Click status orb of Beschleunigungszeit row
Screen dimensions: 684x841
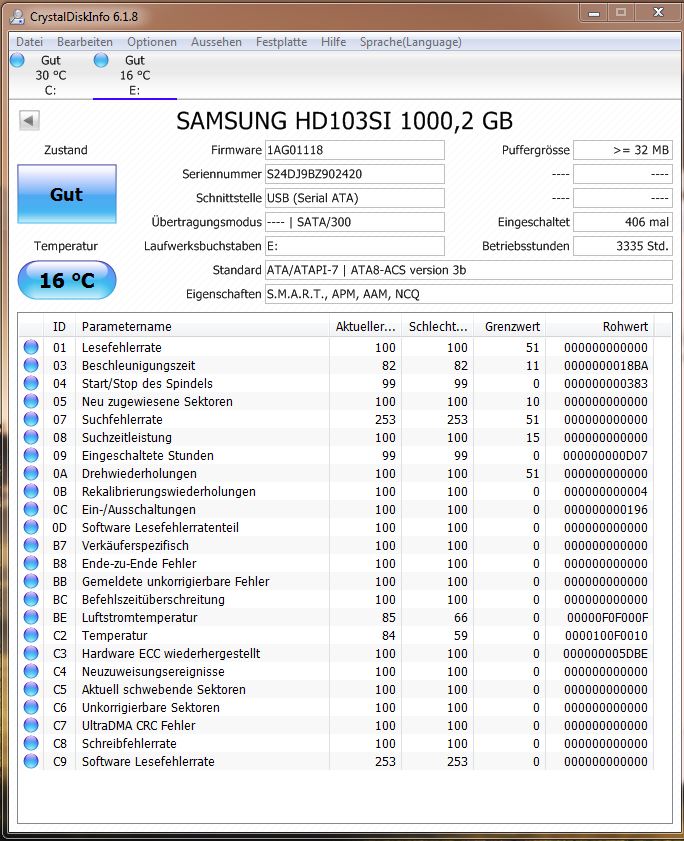(31, 365)
